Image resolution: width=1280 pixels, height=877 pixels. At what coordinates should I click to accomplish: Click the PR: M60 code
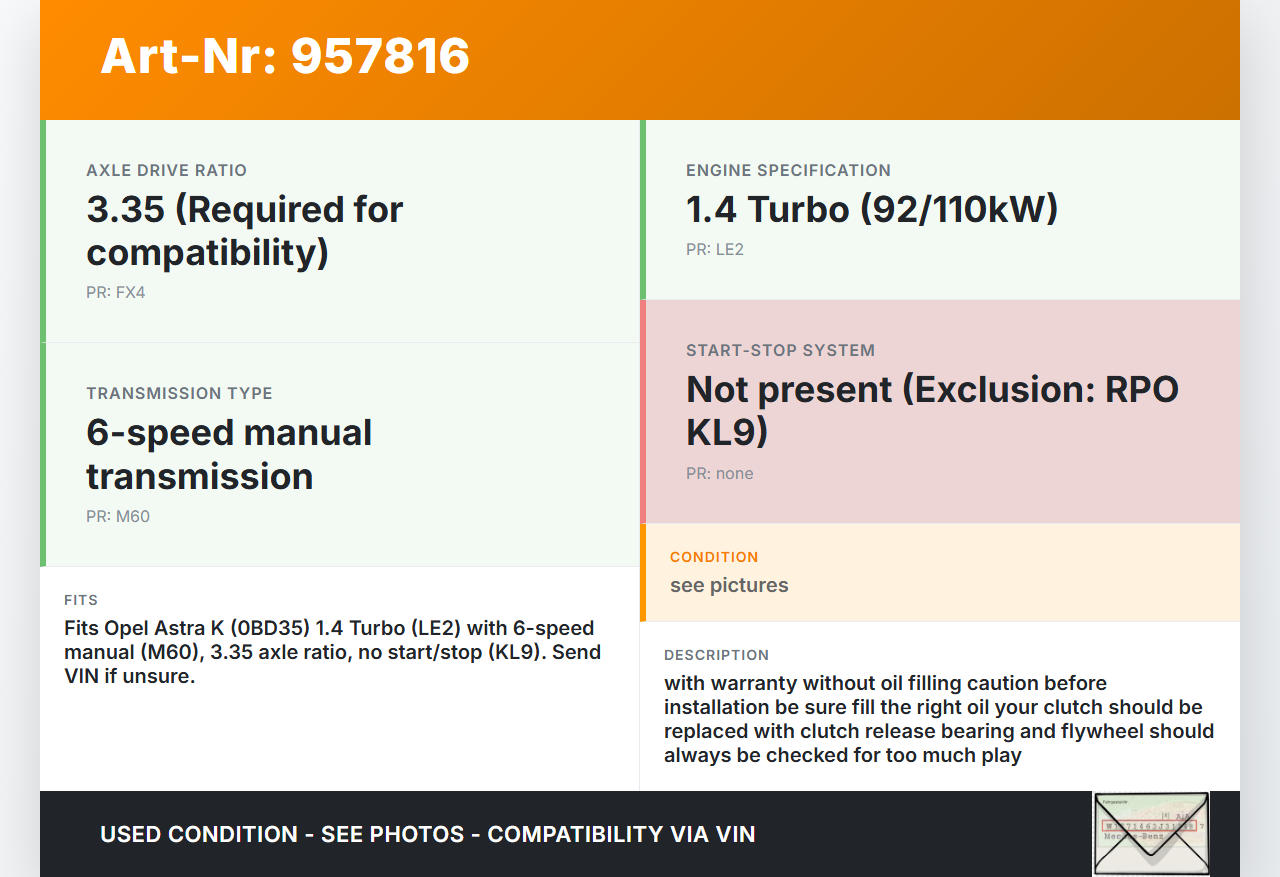(x=118, y=517)
